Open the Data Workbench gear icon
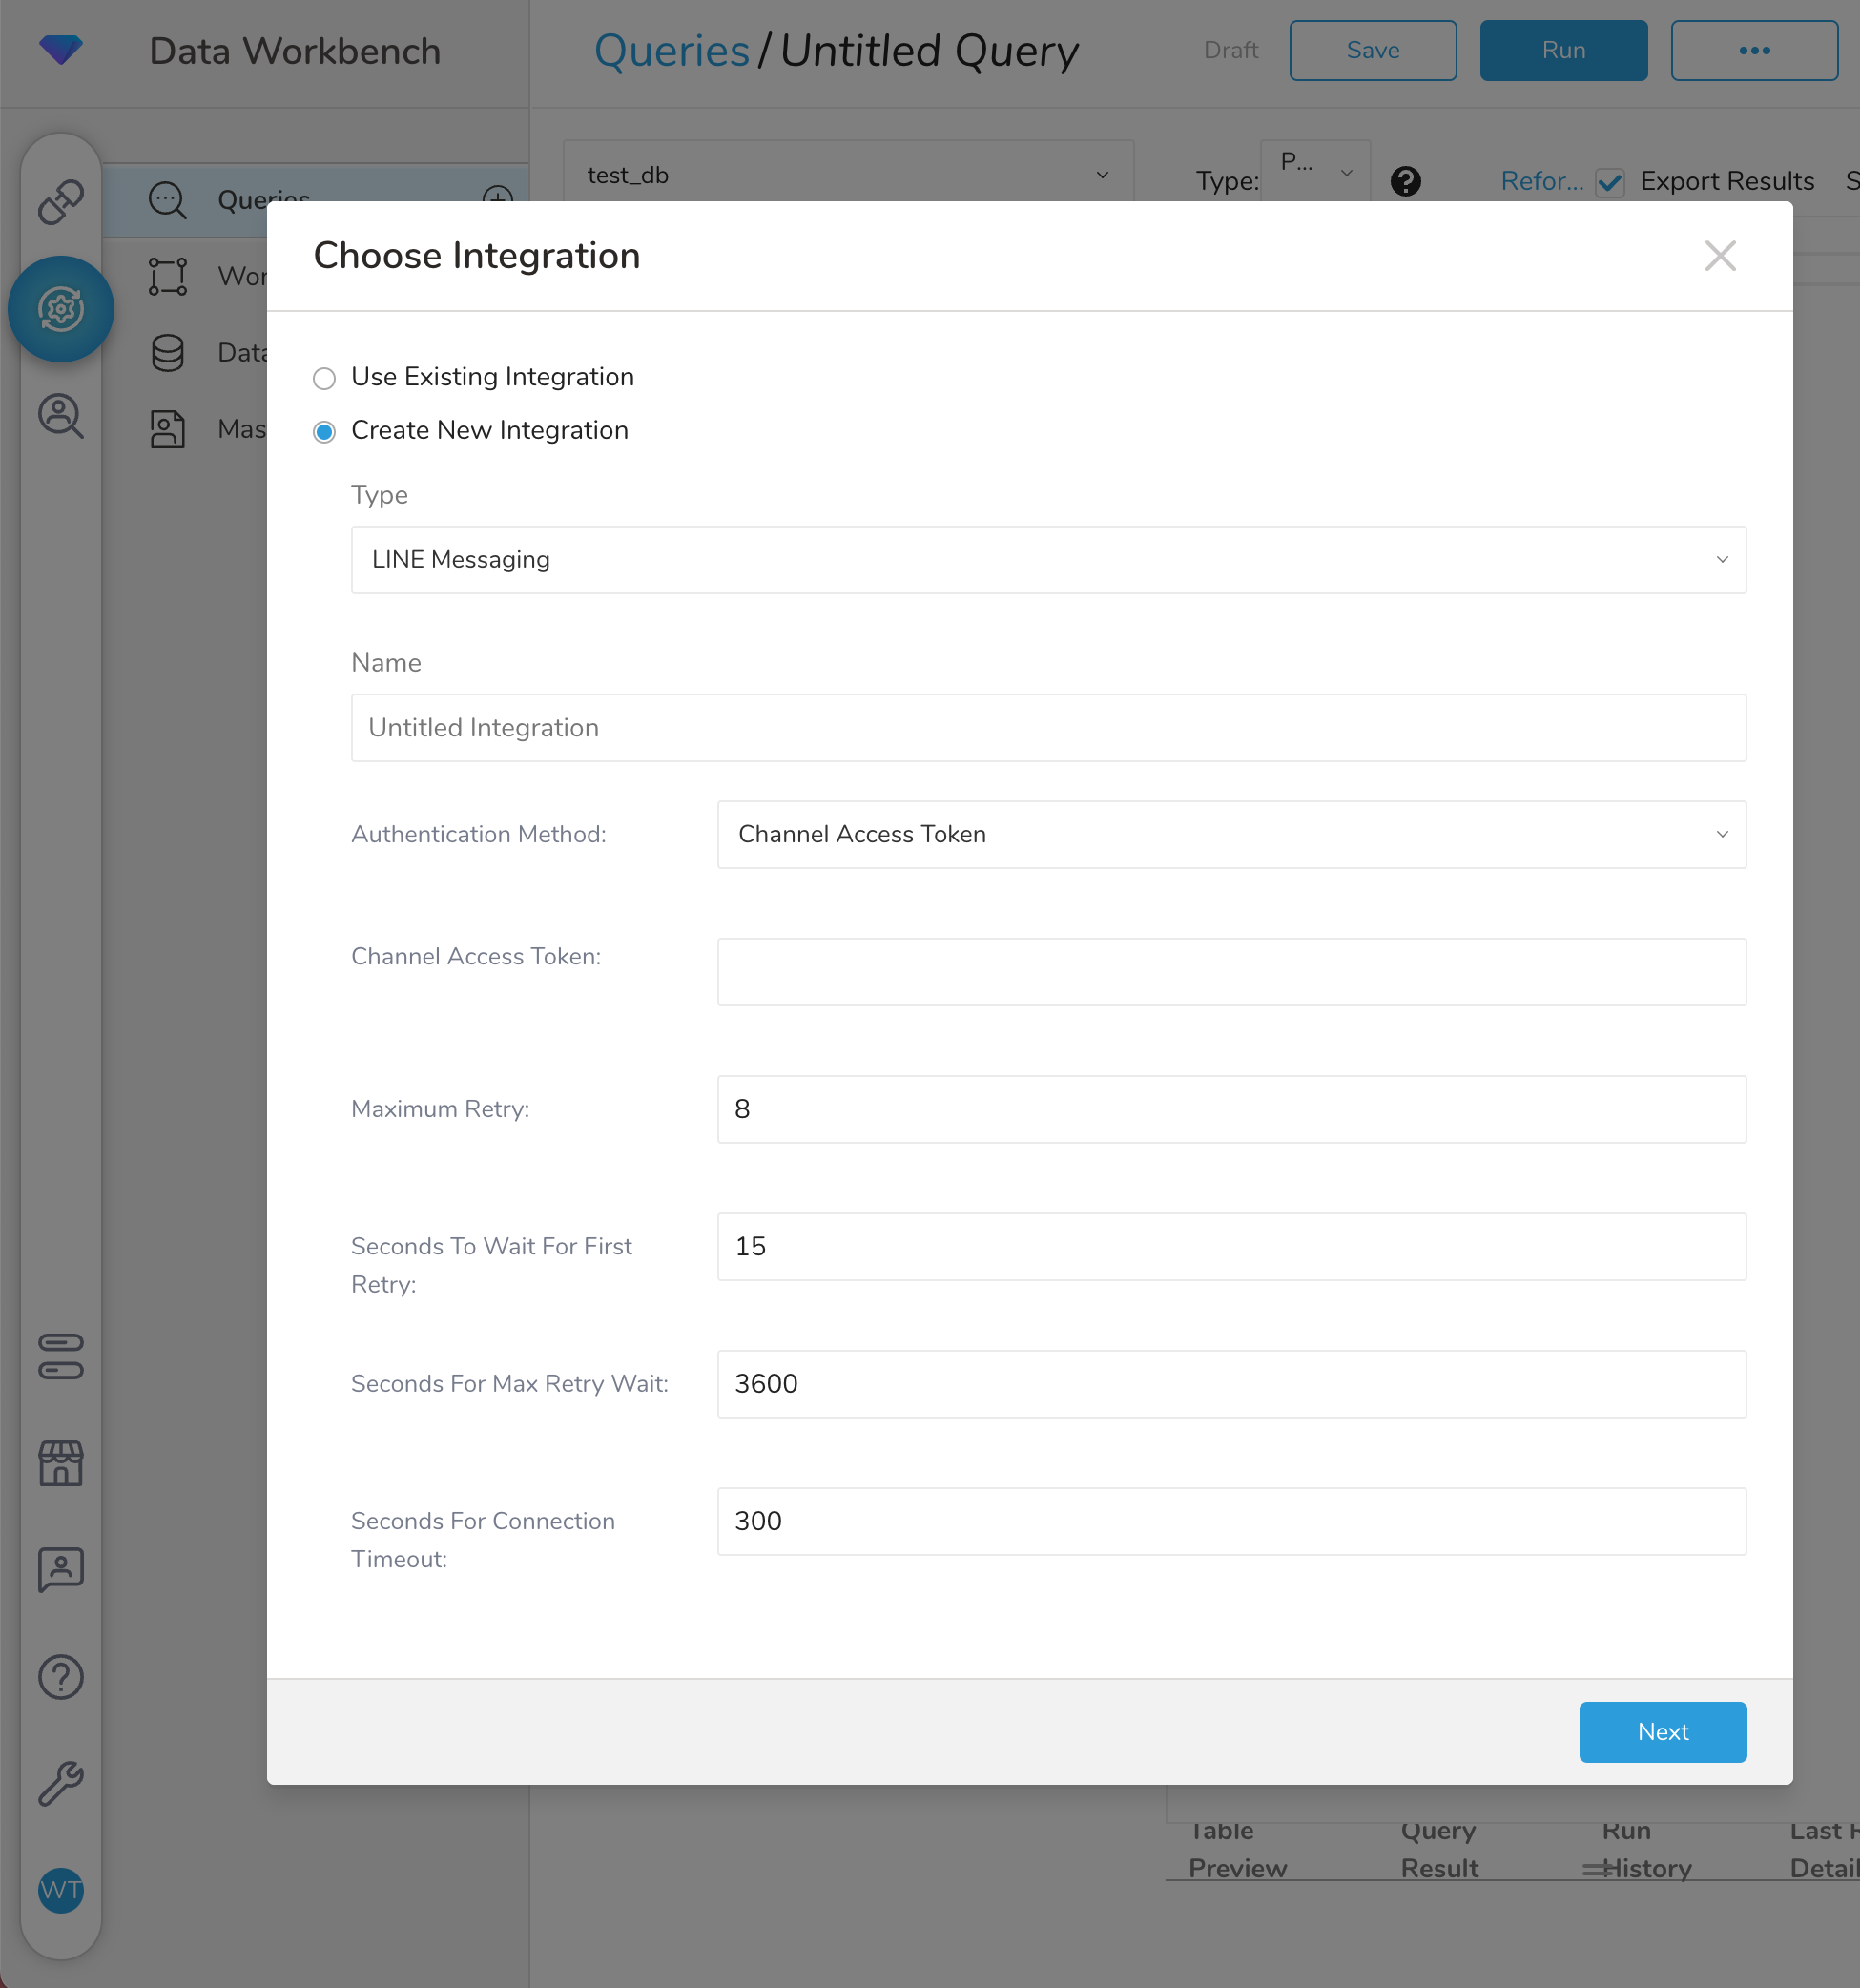 coord(60,309)
